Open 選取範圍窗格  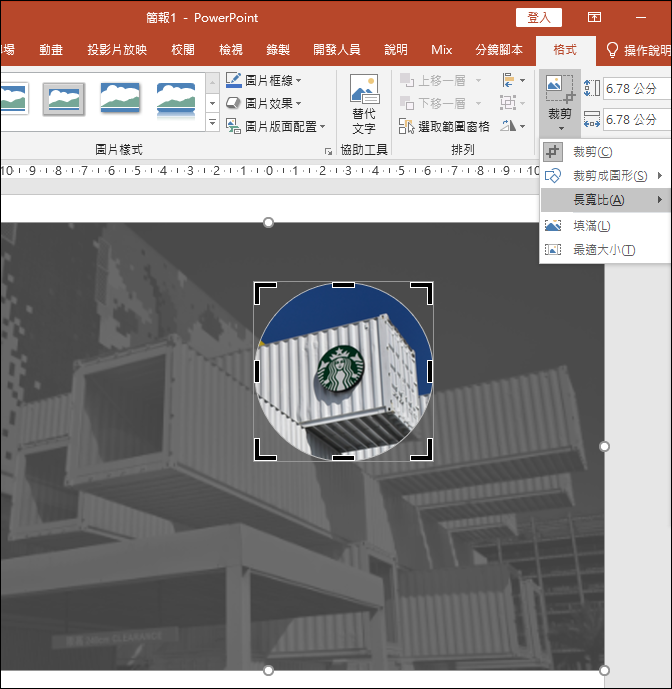pyautogui.click(x=444, y=127)
